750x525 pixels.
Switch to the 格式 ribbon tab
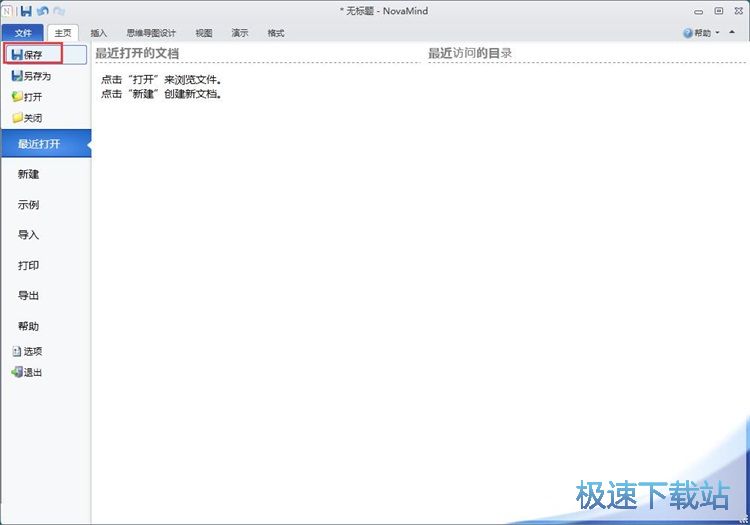(x=276, y=33)
